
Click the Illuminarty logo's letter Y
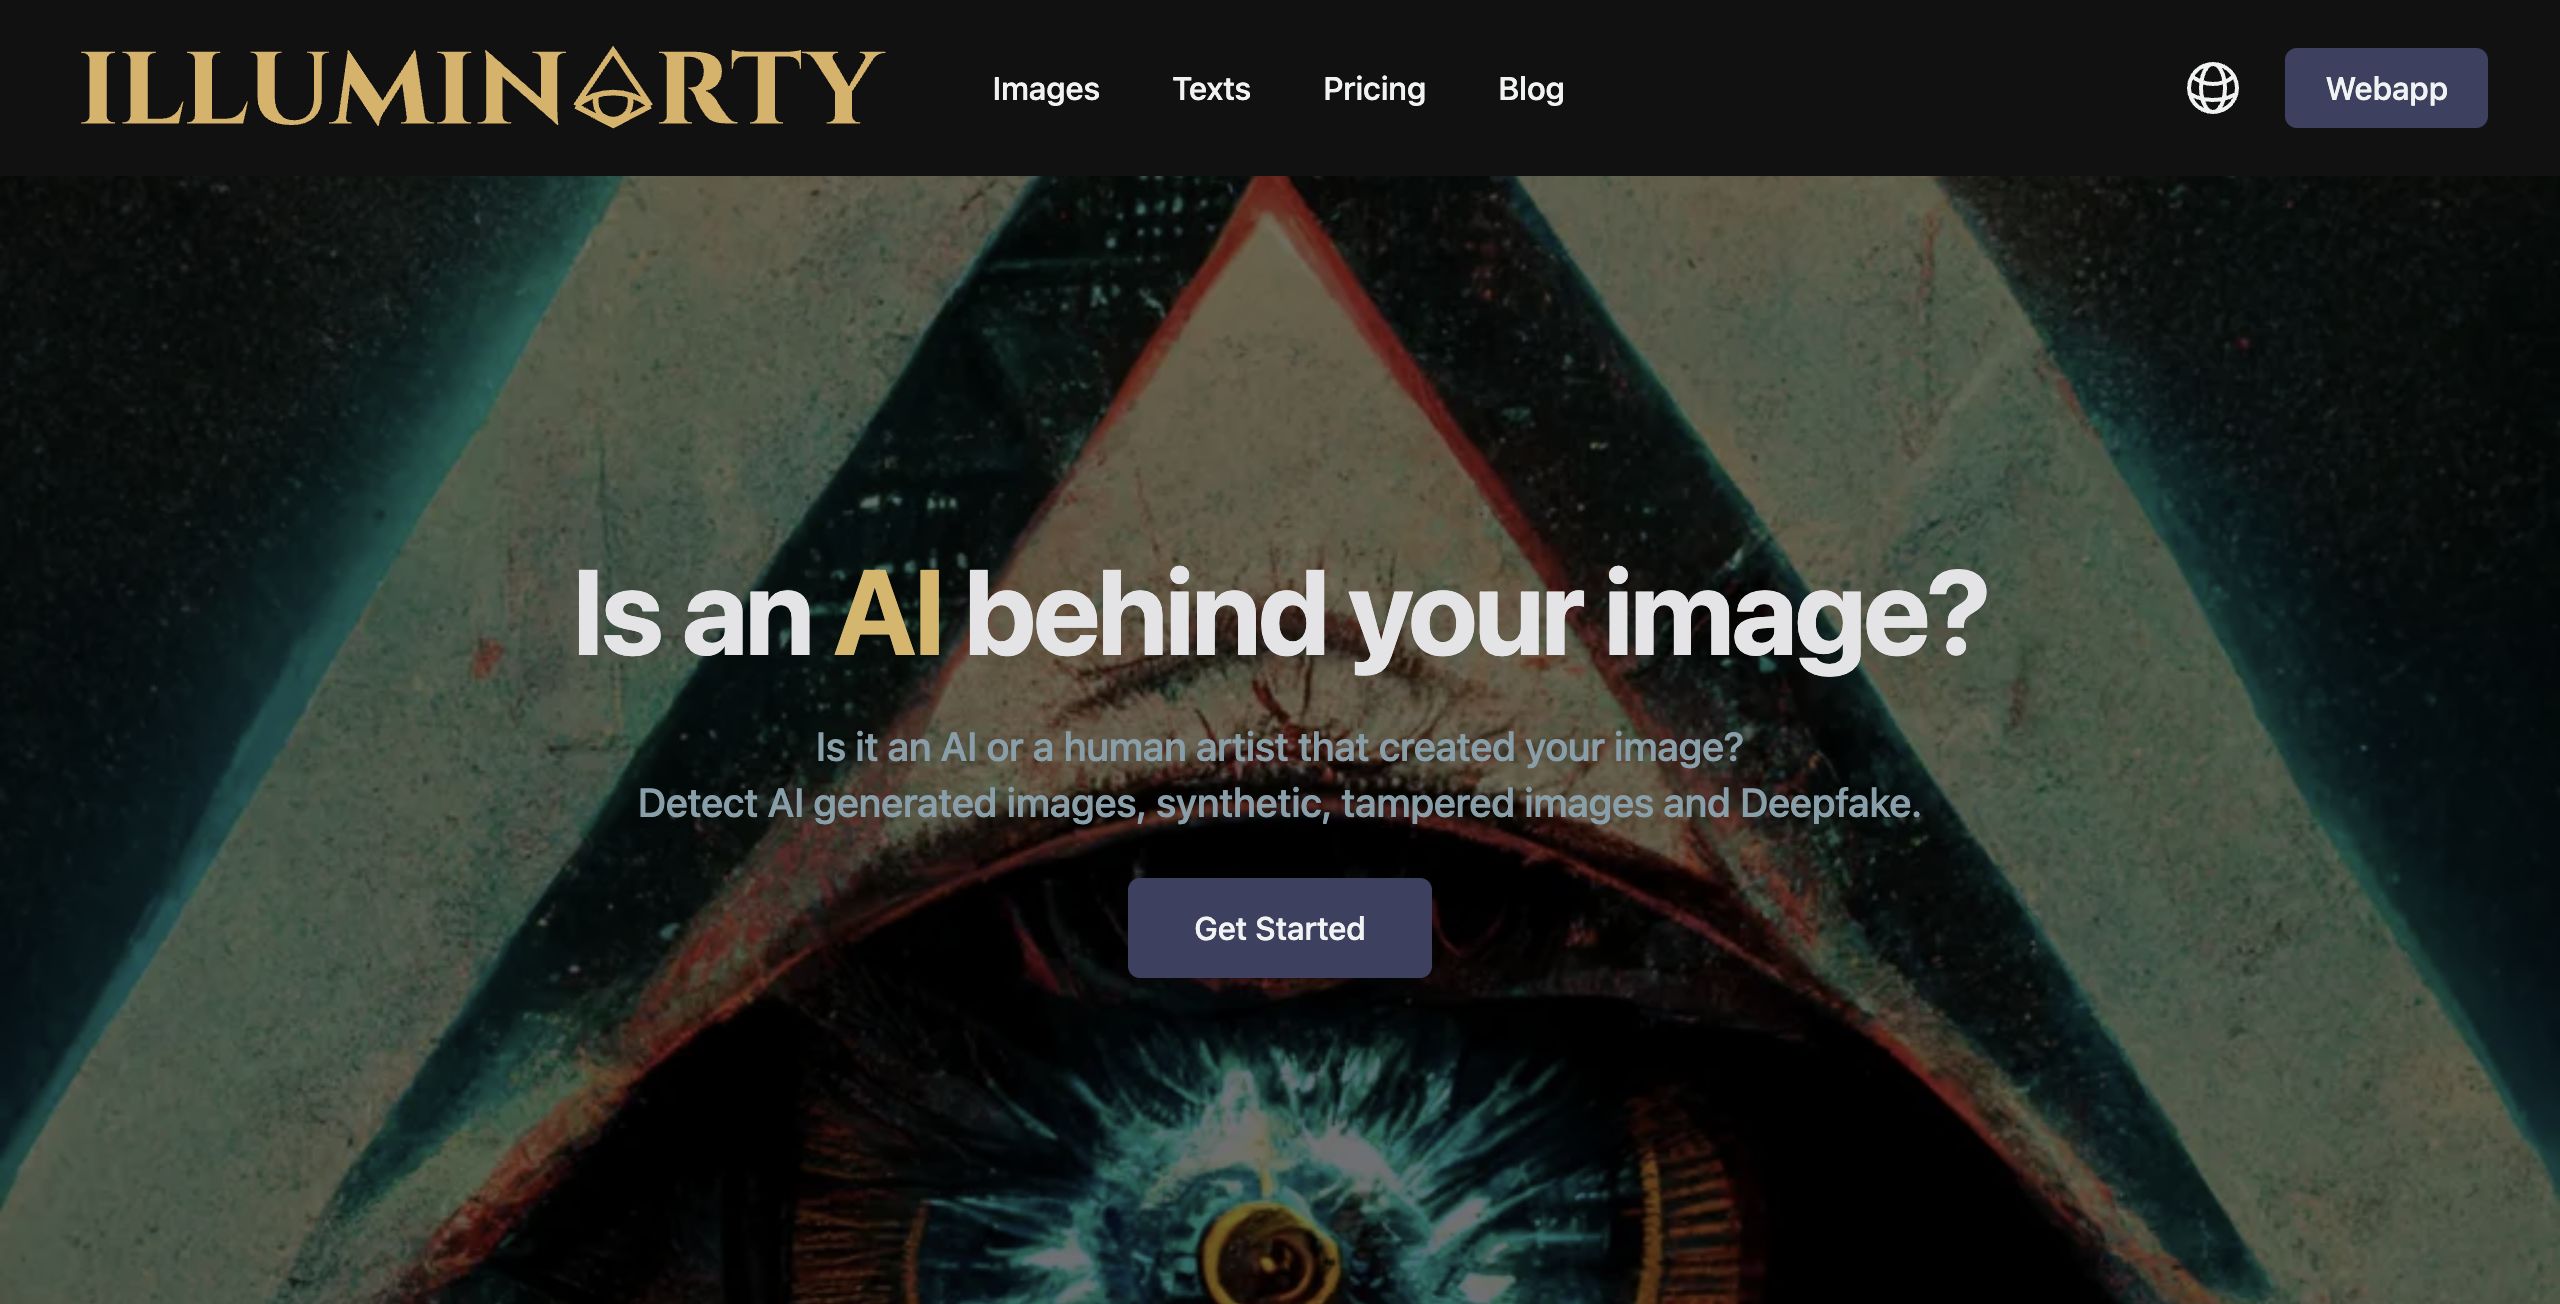tap(842, 88)
